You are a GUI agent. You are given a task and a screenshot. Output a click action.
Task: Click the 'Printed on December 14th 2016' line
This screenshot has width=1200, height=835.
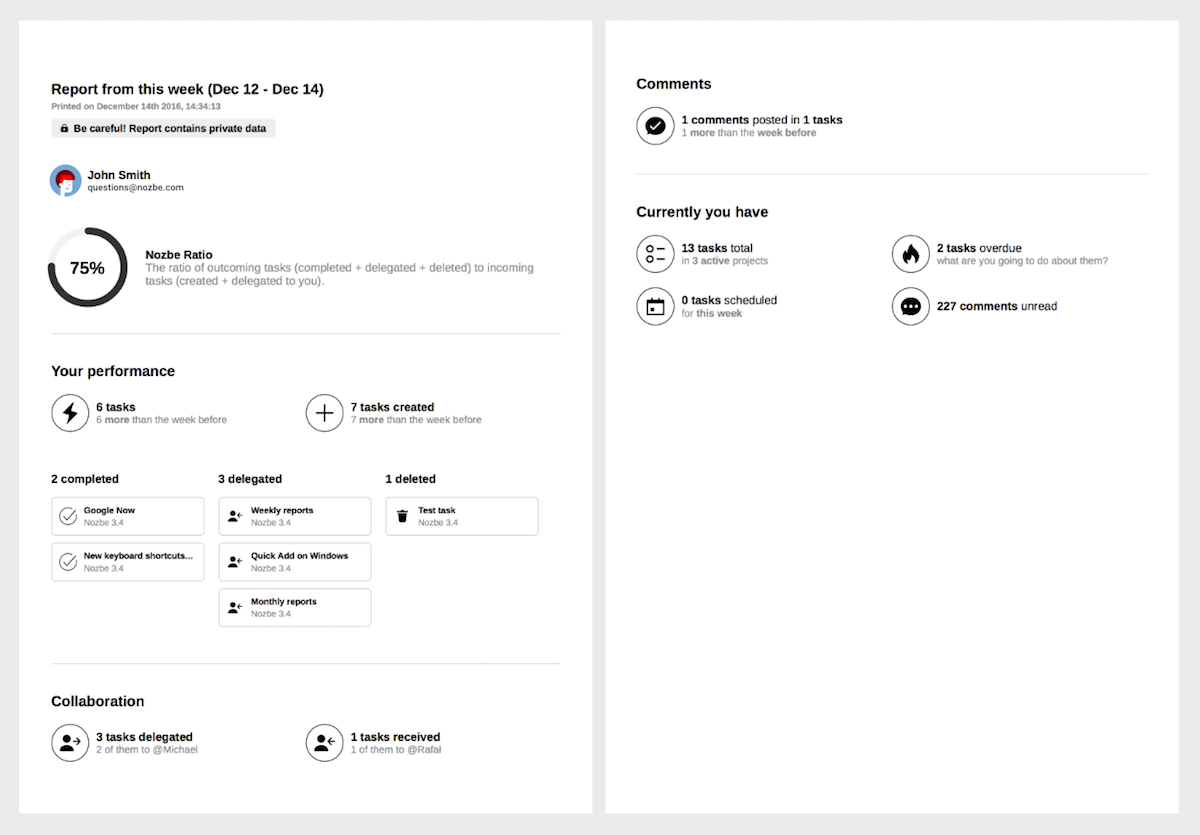point(136,106)
